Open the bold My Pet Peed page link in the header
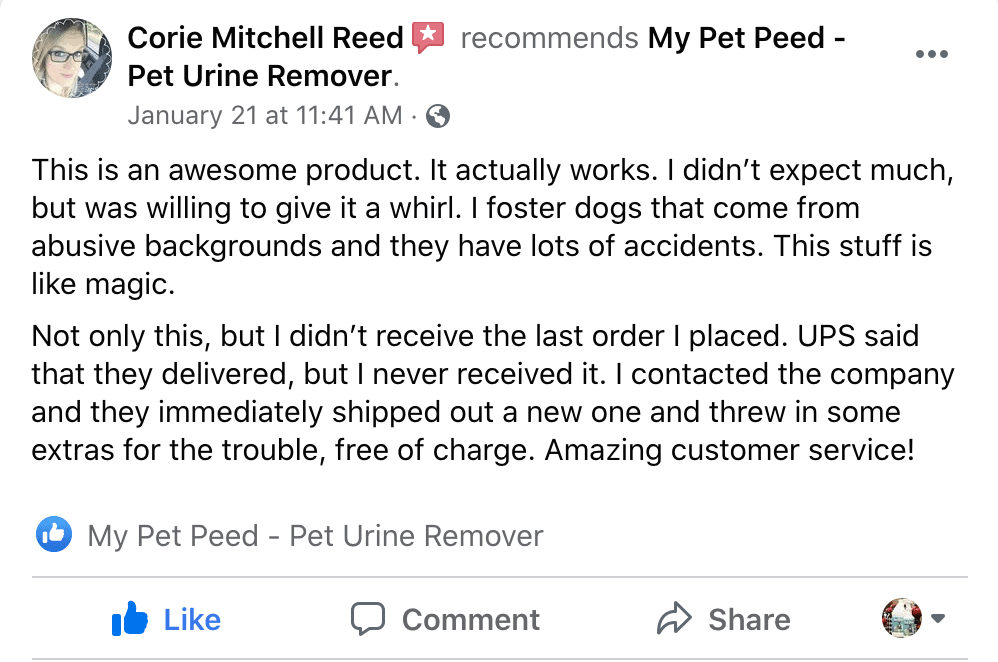The width and height of the screenshot is (998, 662). pyautogui.click(x=486, y=57)
